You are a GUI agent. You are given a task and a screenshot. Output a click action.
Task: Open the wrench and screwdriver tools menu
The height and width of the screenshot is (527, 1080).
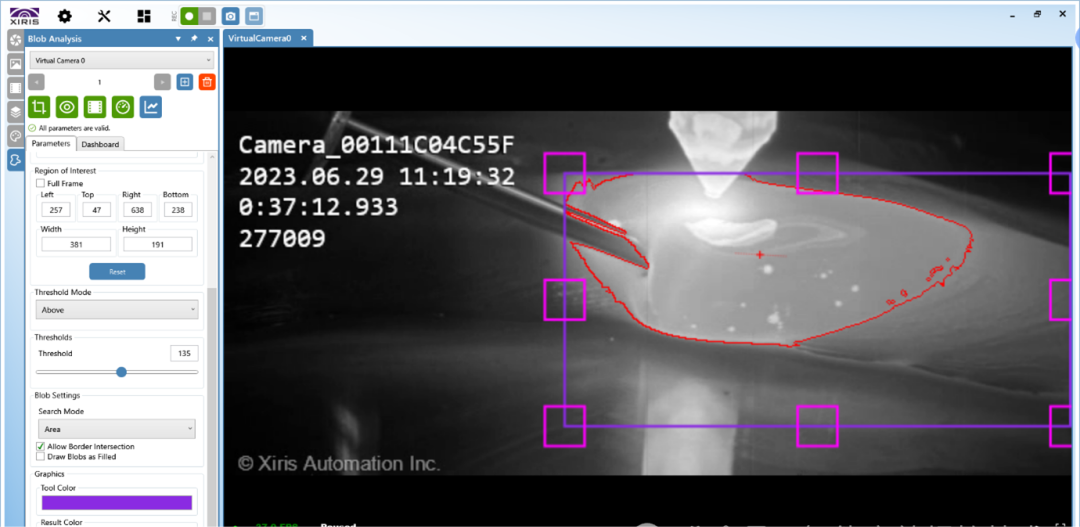point(105,16)
